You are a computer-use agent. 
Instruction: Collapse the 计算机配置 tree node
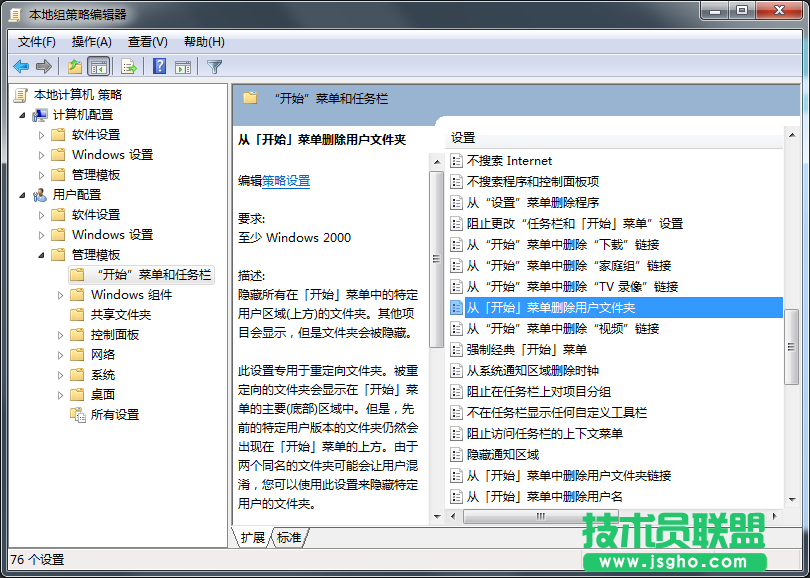(x=24, y=114)
